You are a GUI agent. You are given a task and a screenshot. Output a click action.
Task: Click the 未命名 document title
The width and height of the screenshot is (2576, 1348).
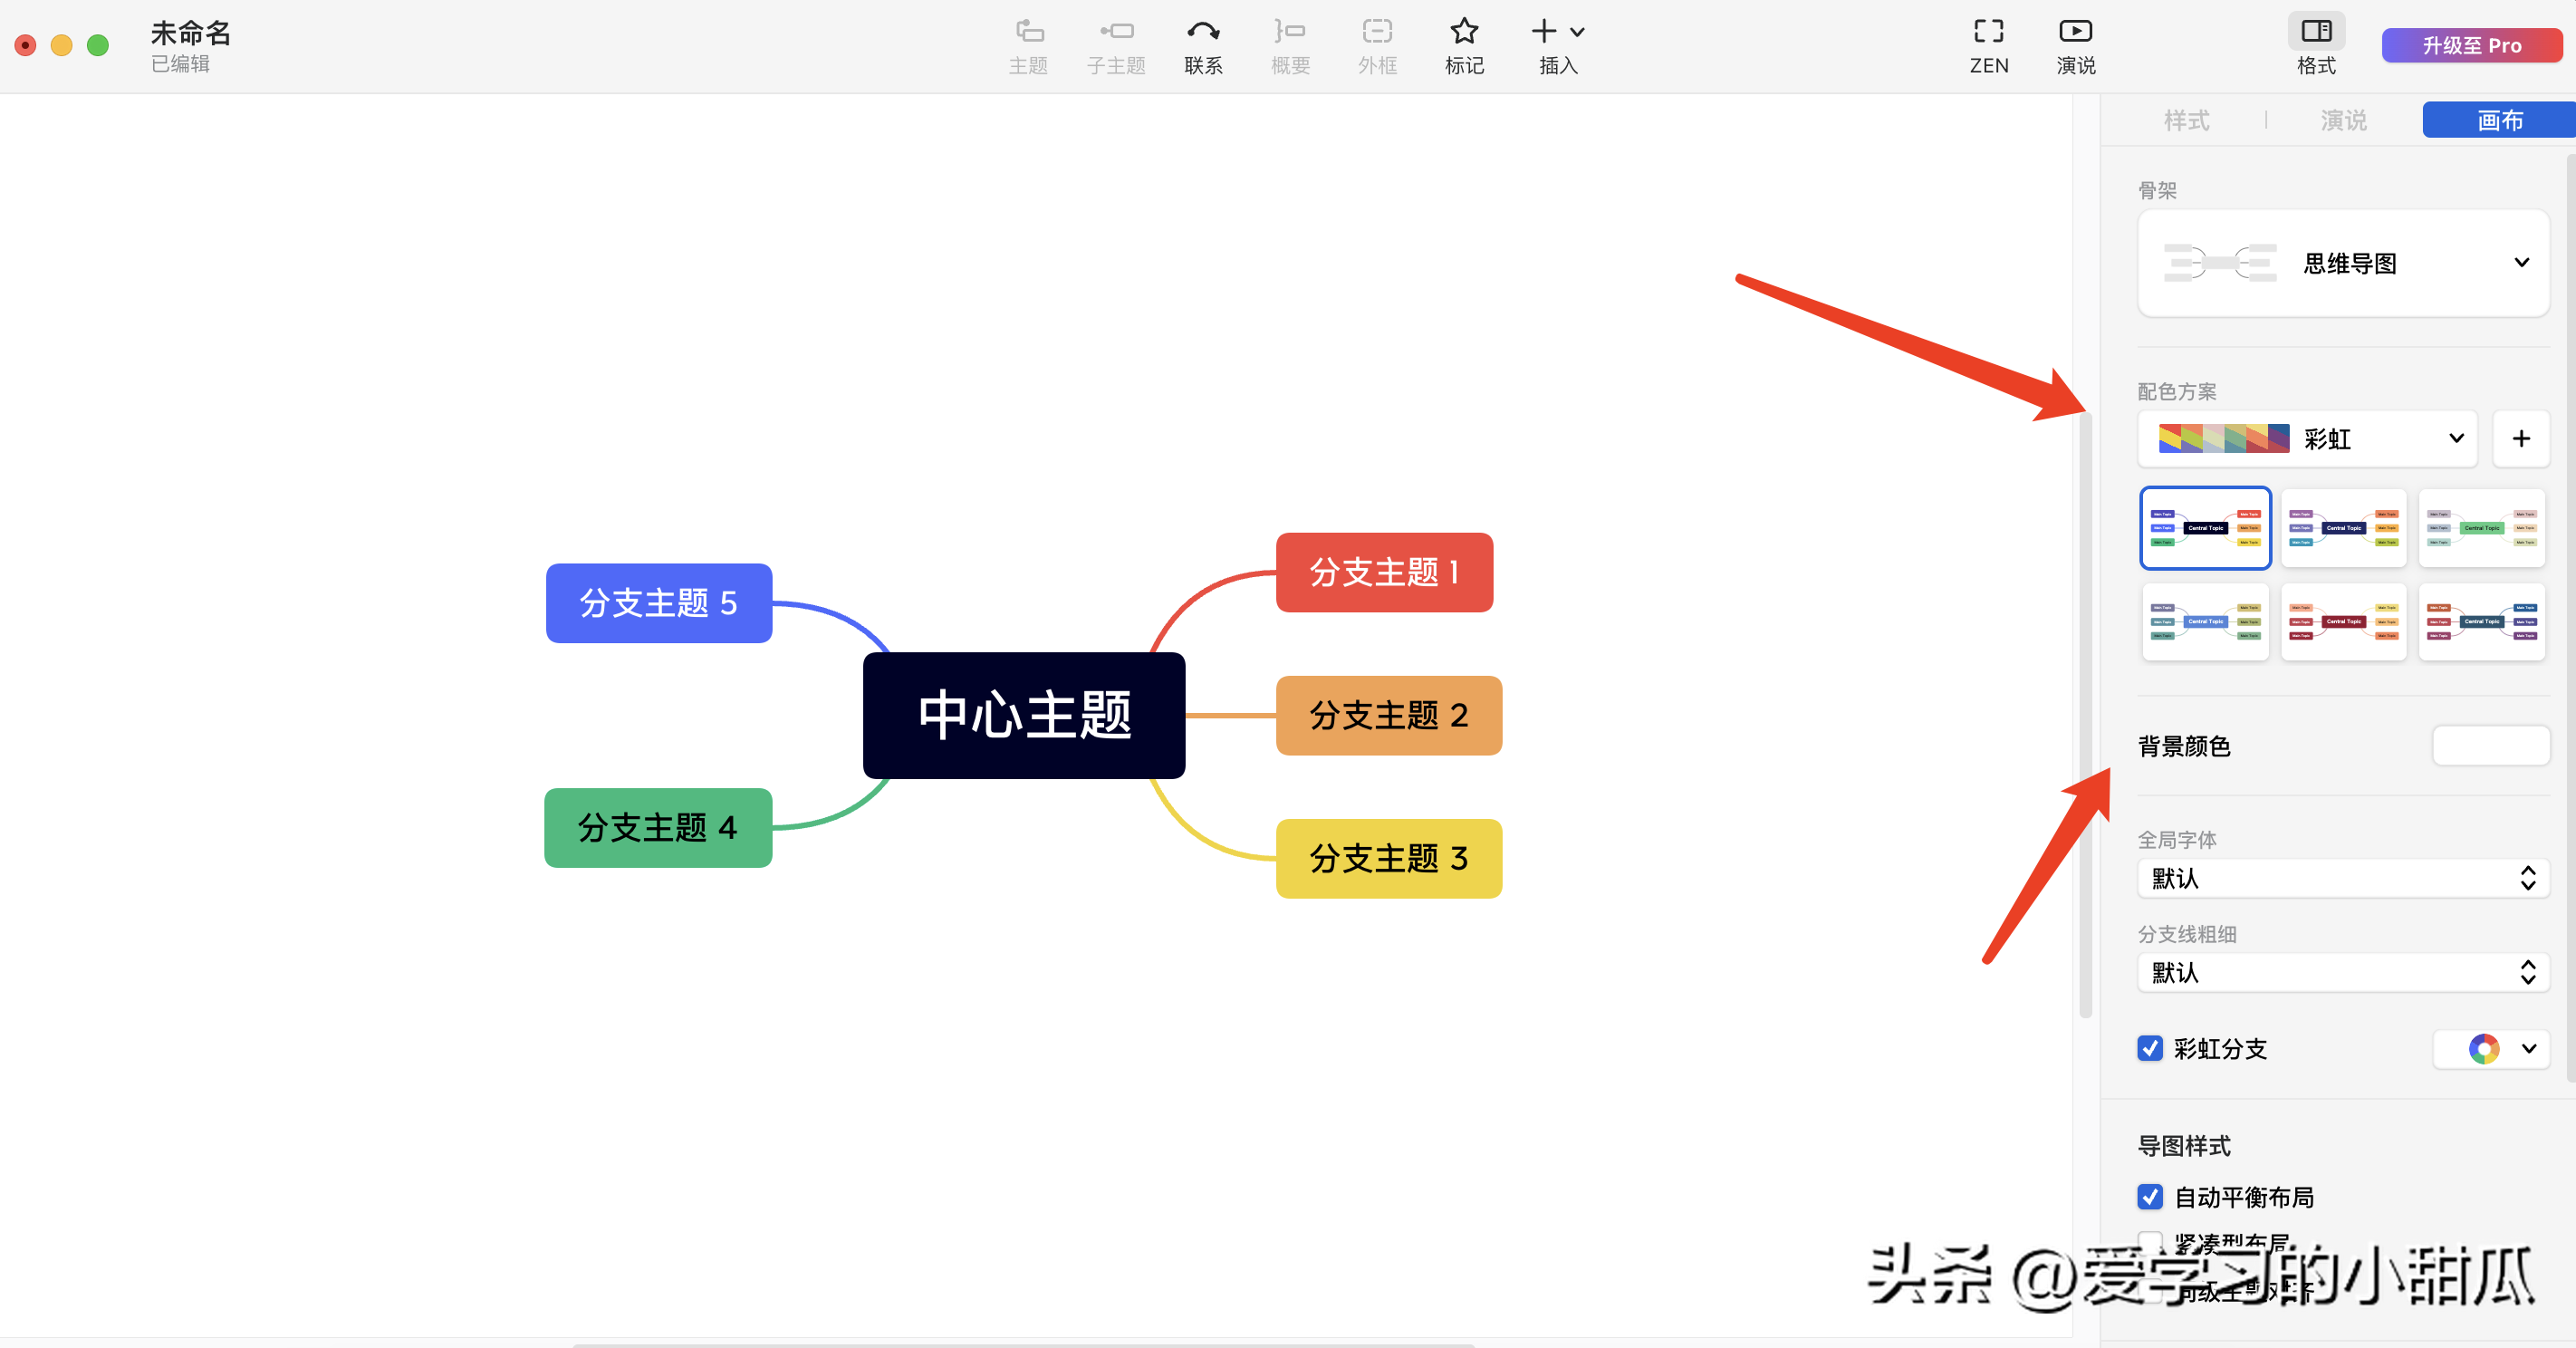[x=191, y=33]
